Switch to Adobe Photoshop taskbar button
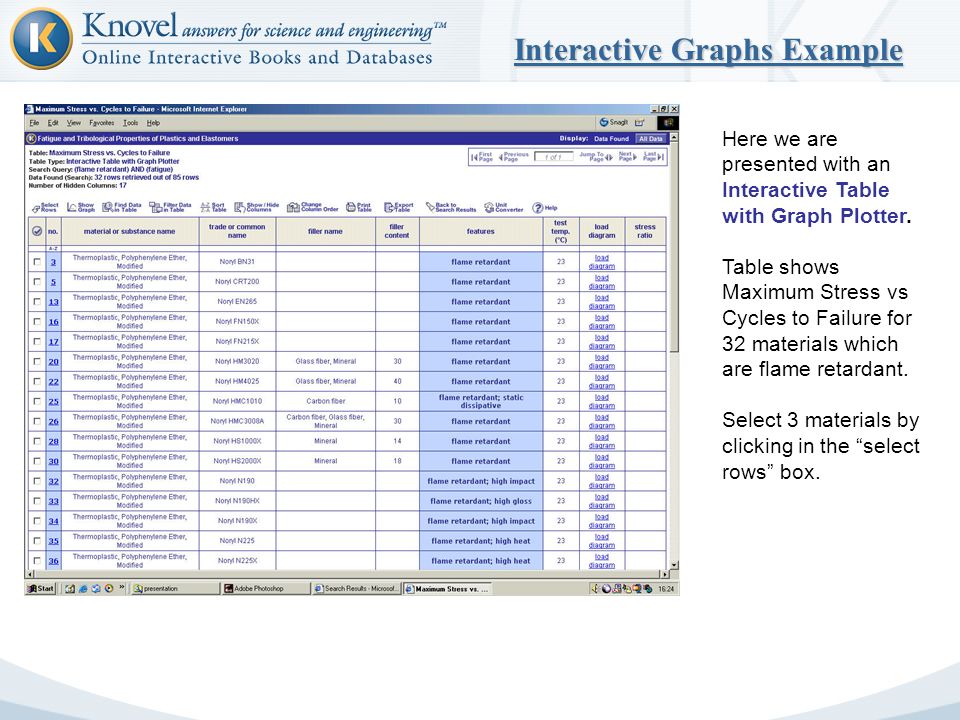 264,588
